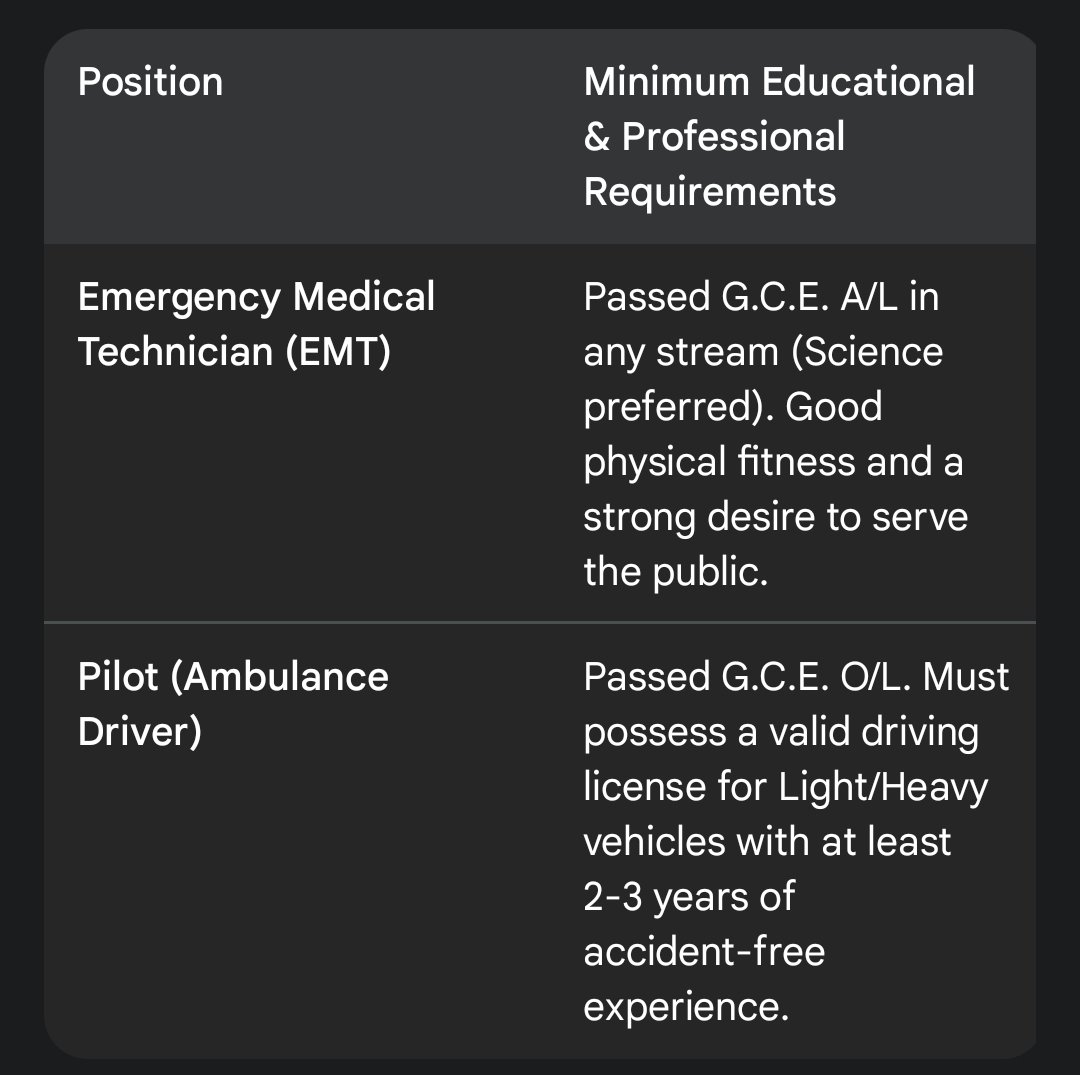
Task: Click the words 'the public.'
Action: (675, 572)
